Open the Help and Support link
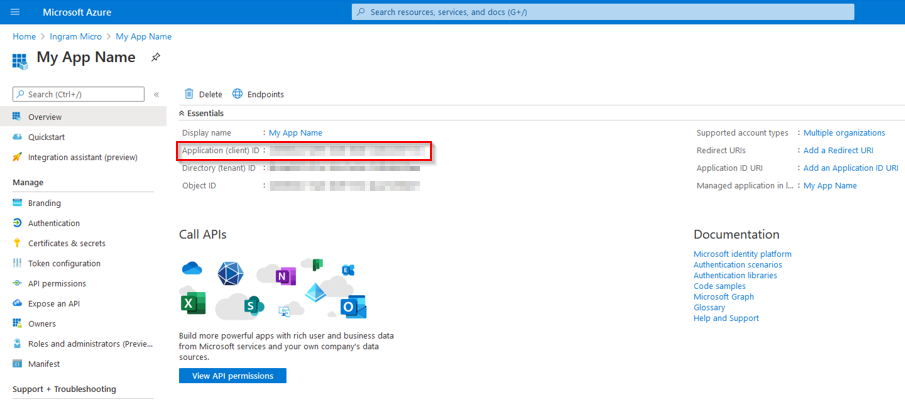The width and height of the screenshot is (905, 406). tap(726, 318)
